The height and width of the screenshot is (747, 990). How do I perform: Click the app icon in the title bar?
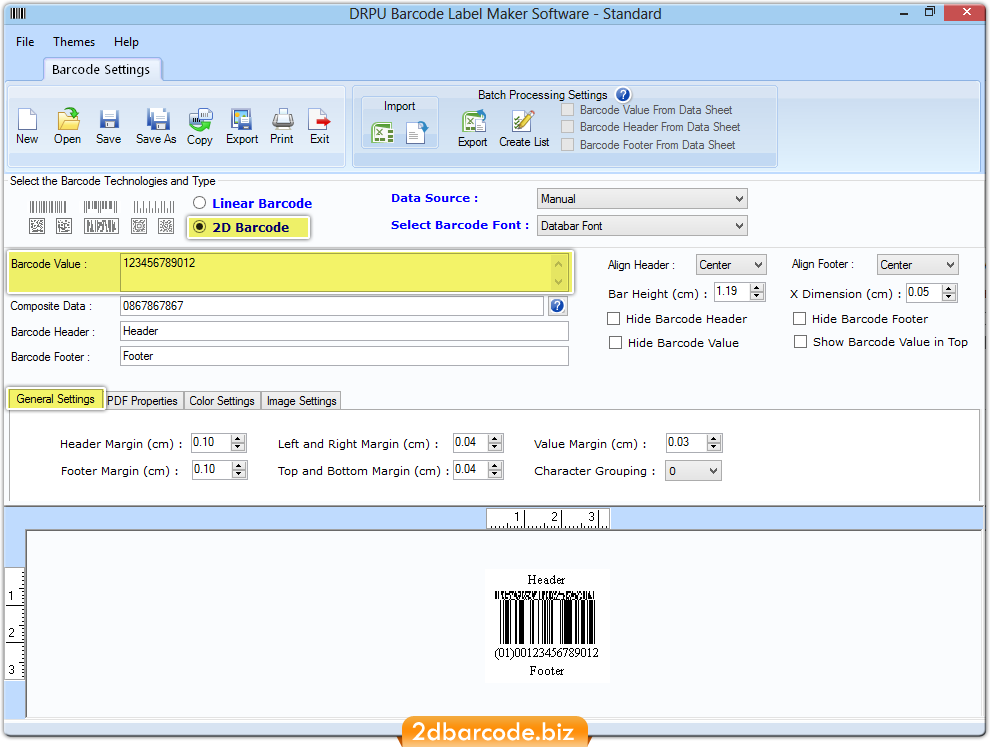click(x=18, y=13)
